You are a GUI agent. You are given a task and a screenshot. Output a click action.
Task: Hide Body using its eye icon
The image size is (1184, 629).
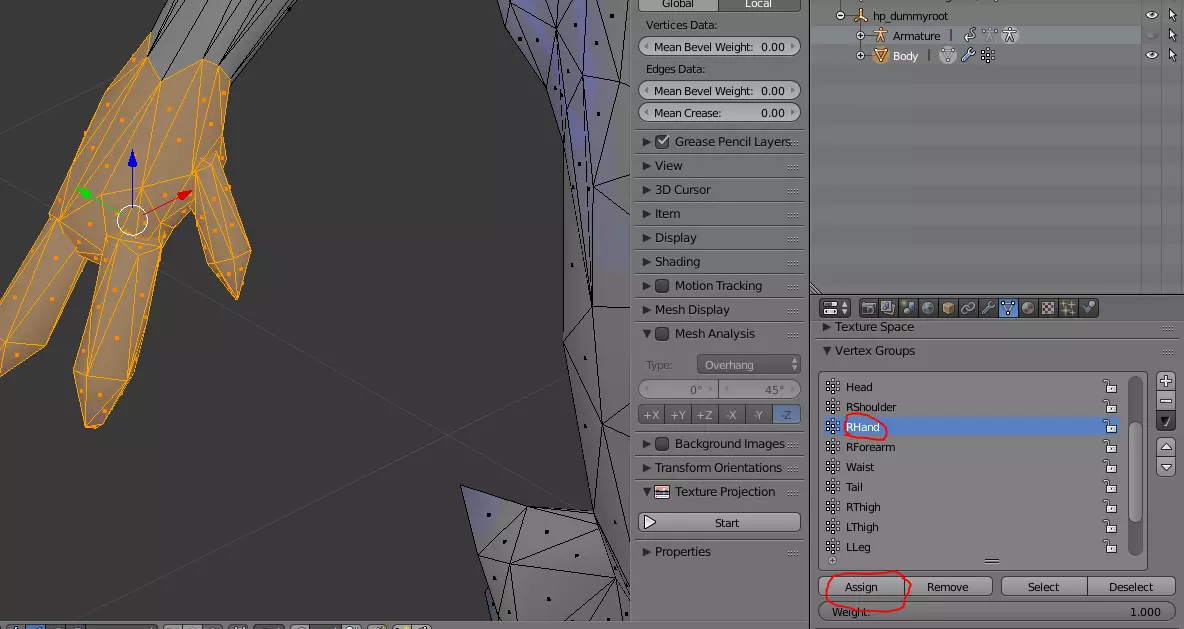pyautogui.click(x=1151, y=55)
